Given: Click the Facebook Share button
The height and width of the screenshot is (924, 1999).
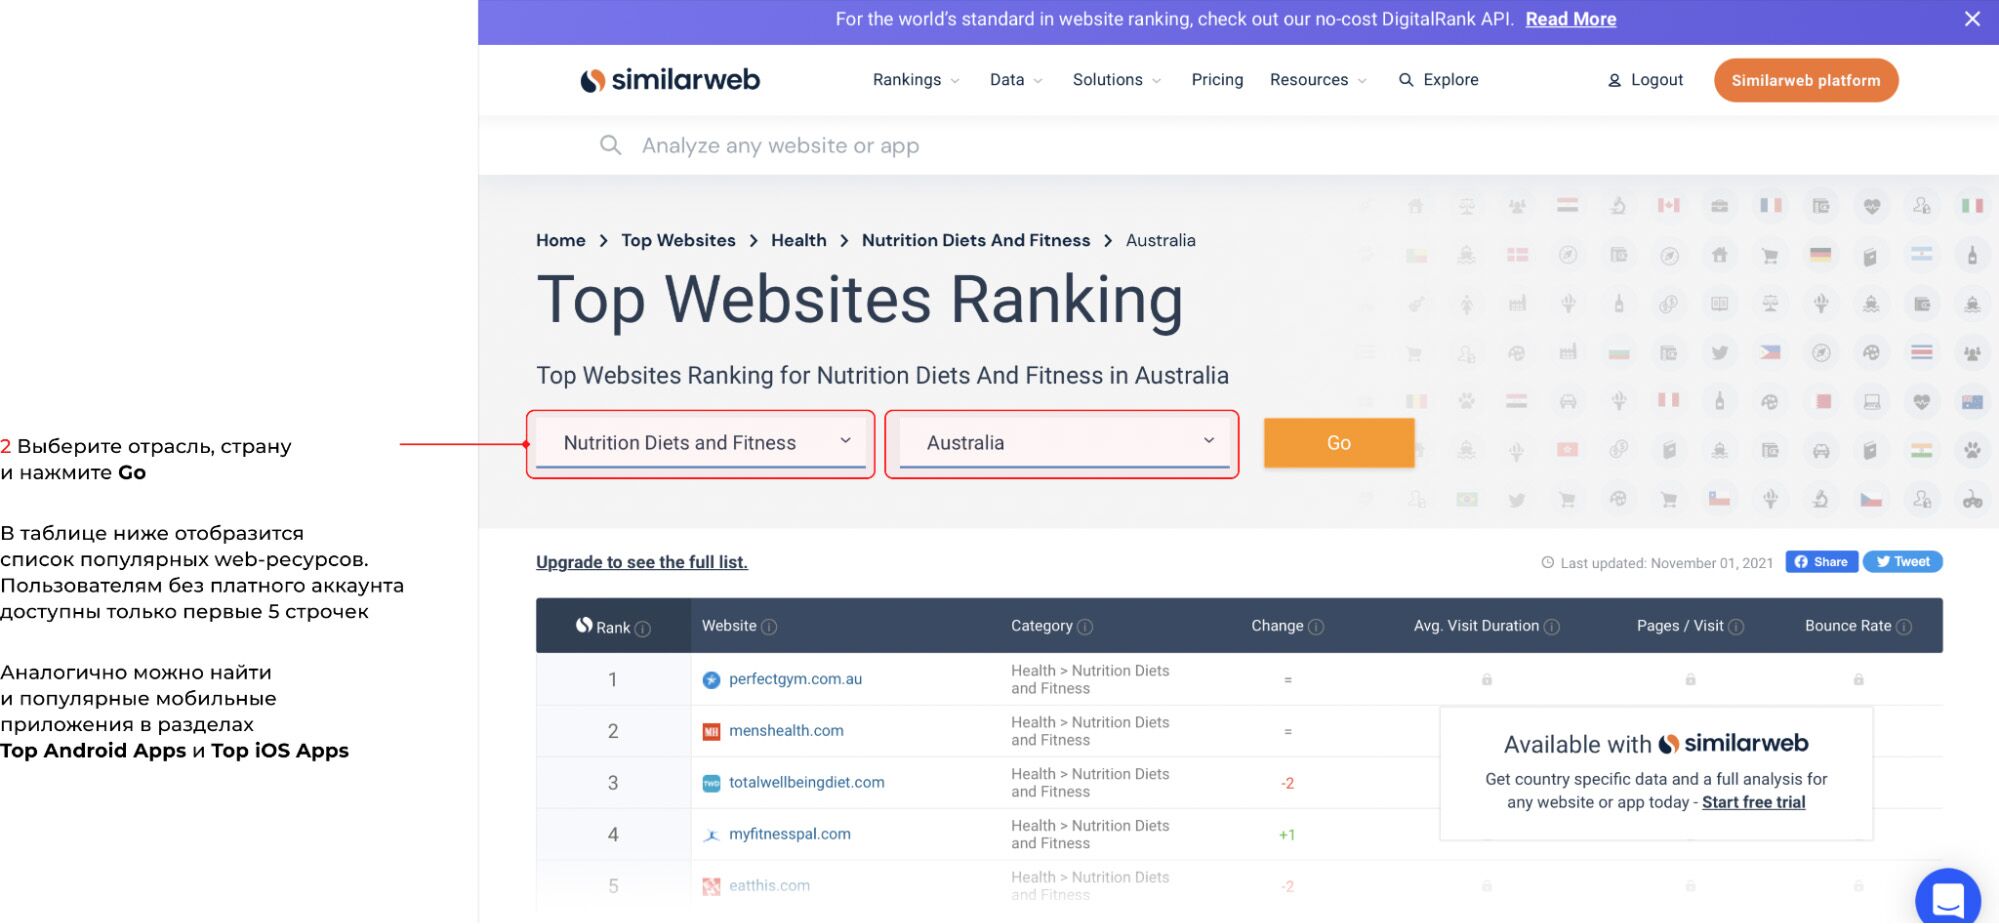Looking at the screenshot, I should click(1821, 562).
